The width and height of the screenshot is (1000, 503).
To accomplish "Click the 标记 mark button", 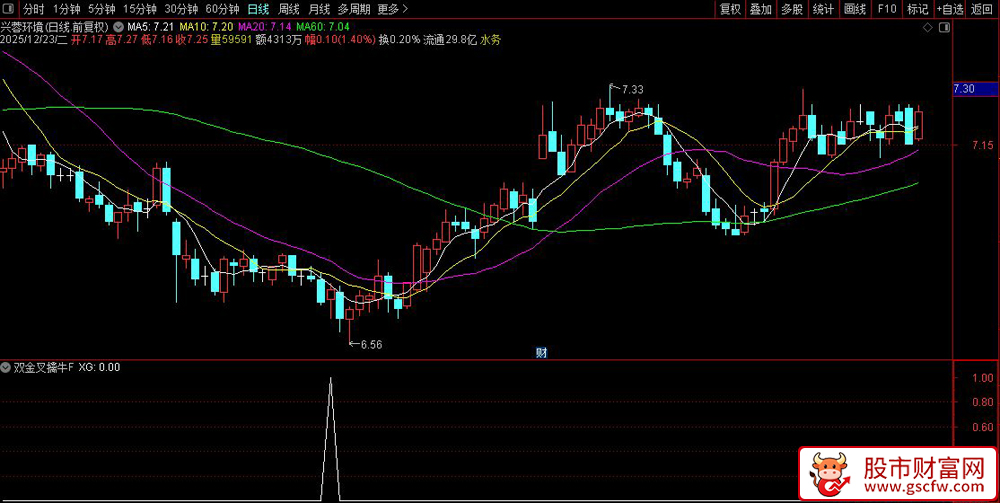I will pos(918,9).
